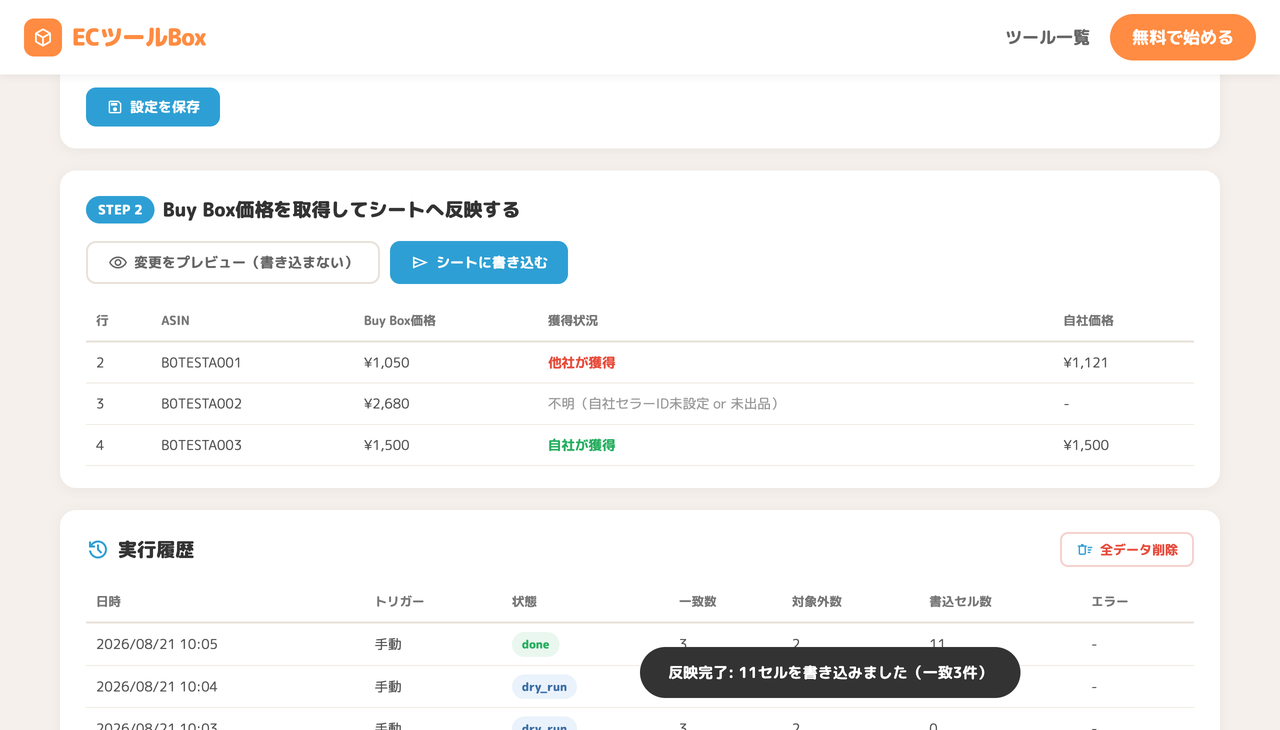Click the トリガー column header
The height and width of the screenshot is (730, 1280).
pos(399,602)
